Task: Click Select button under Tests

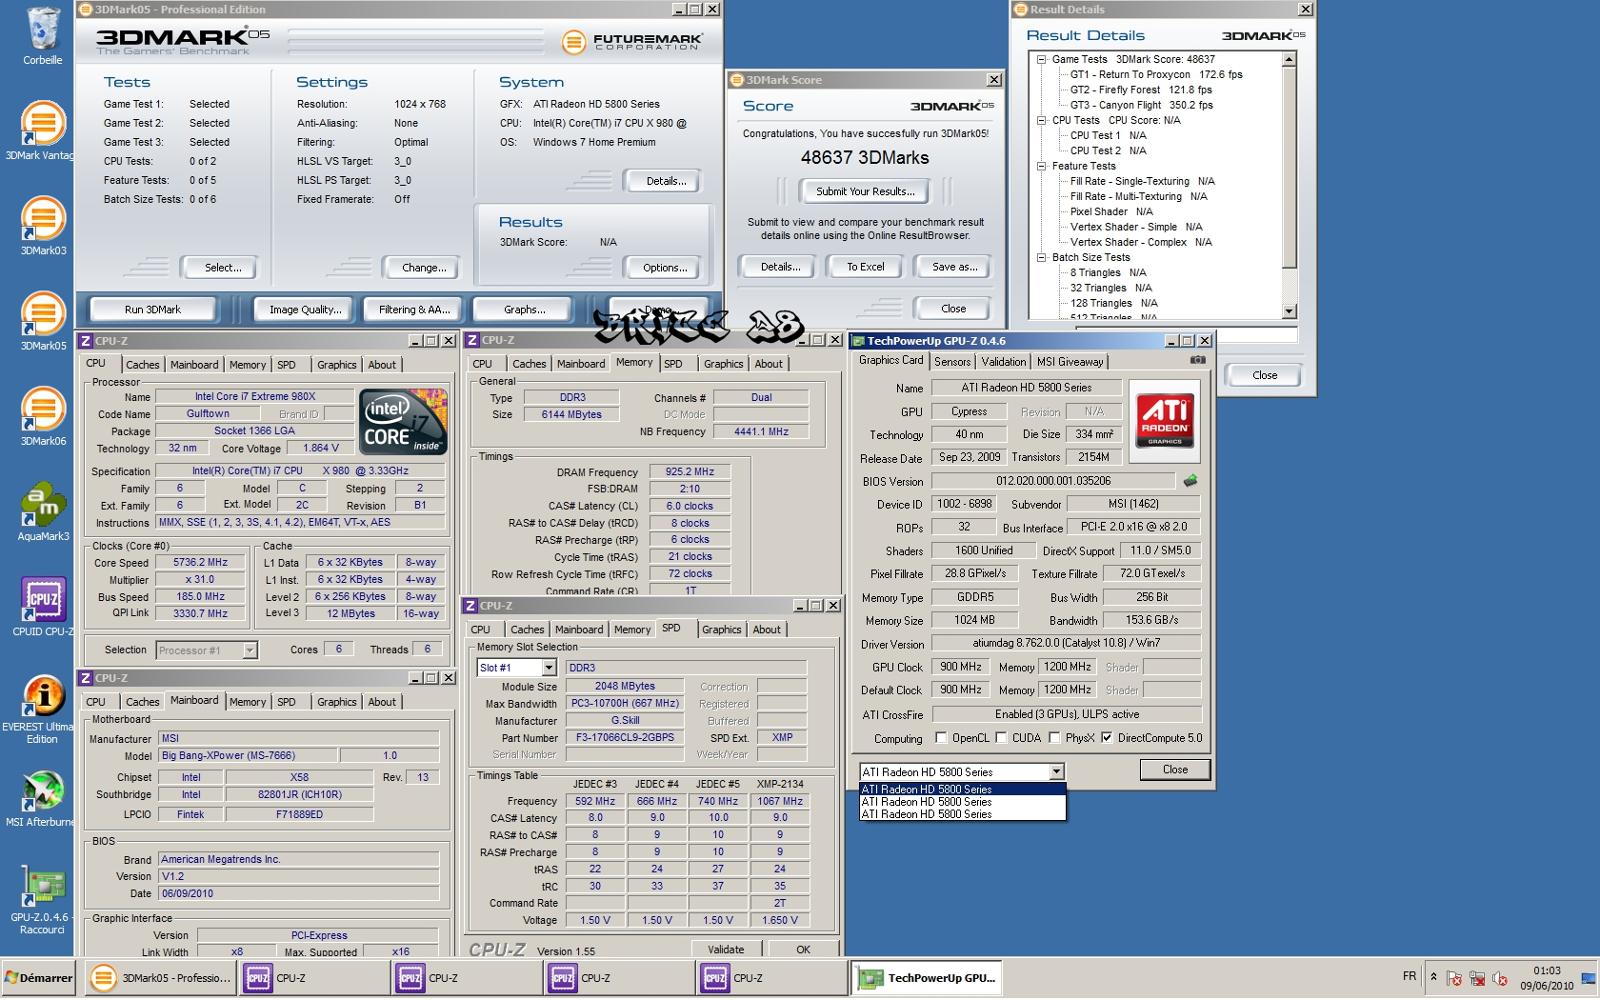Action: point(222,268)
